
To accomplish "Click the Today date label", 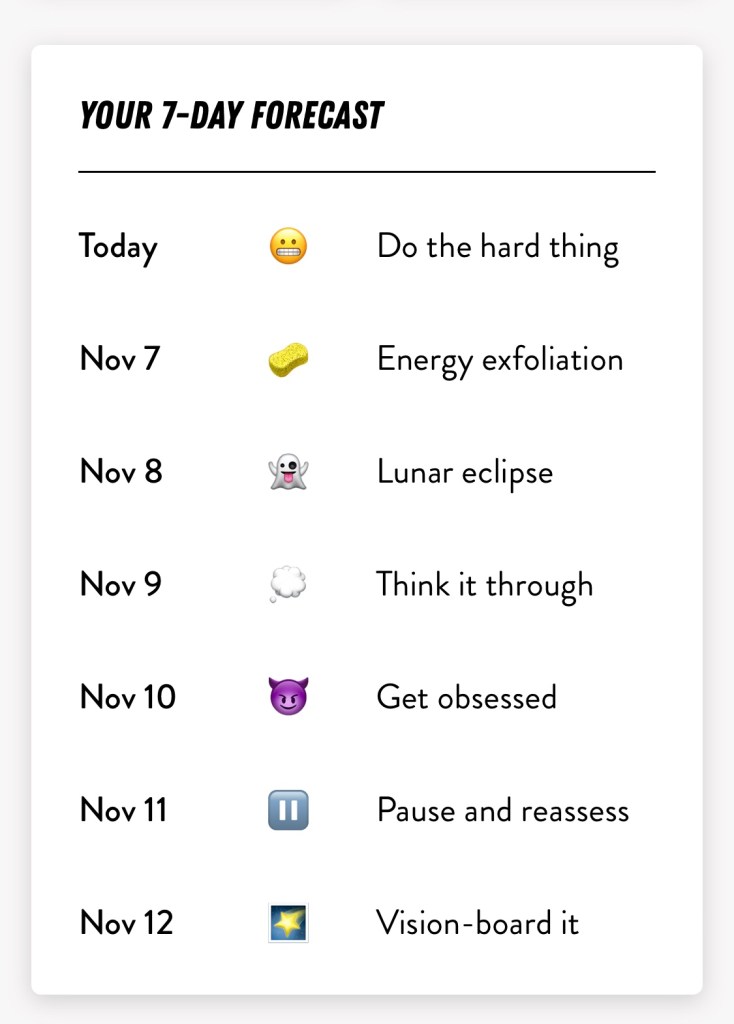I will click(118, 247).
